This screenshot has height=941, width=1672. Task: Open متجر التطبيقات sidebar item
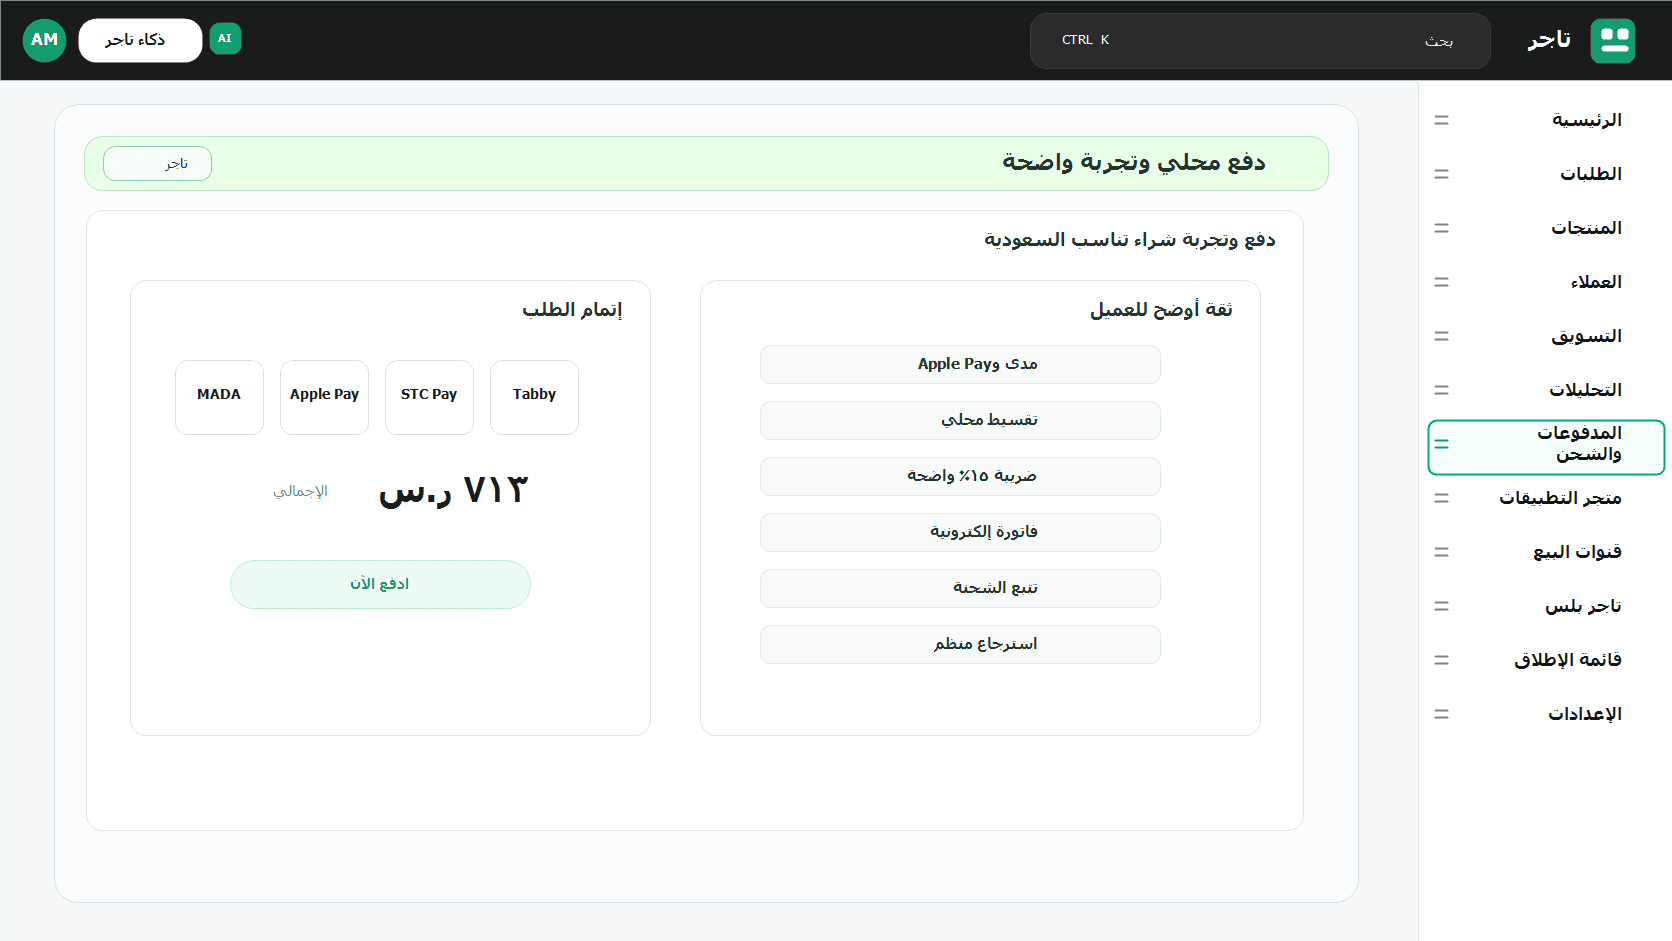pyautogui.click(x=1546, y=498)
